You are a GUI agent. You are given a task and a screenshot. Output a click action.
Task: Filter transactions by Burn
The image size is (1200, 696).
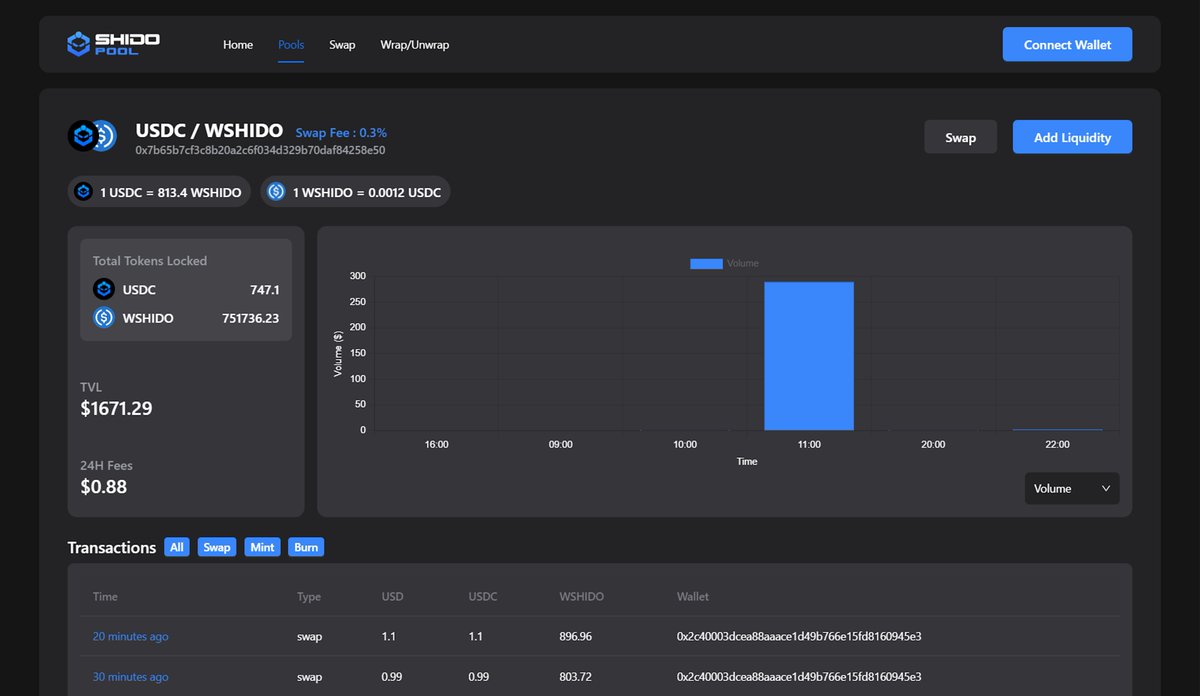(x=306, y=547)
